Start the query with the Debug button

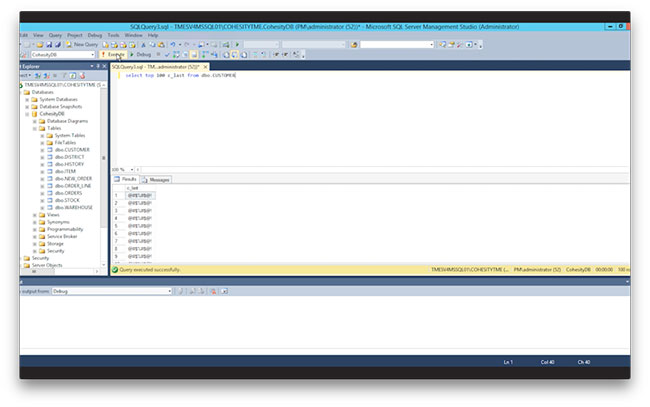(142, 55)
